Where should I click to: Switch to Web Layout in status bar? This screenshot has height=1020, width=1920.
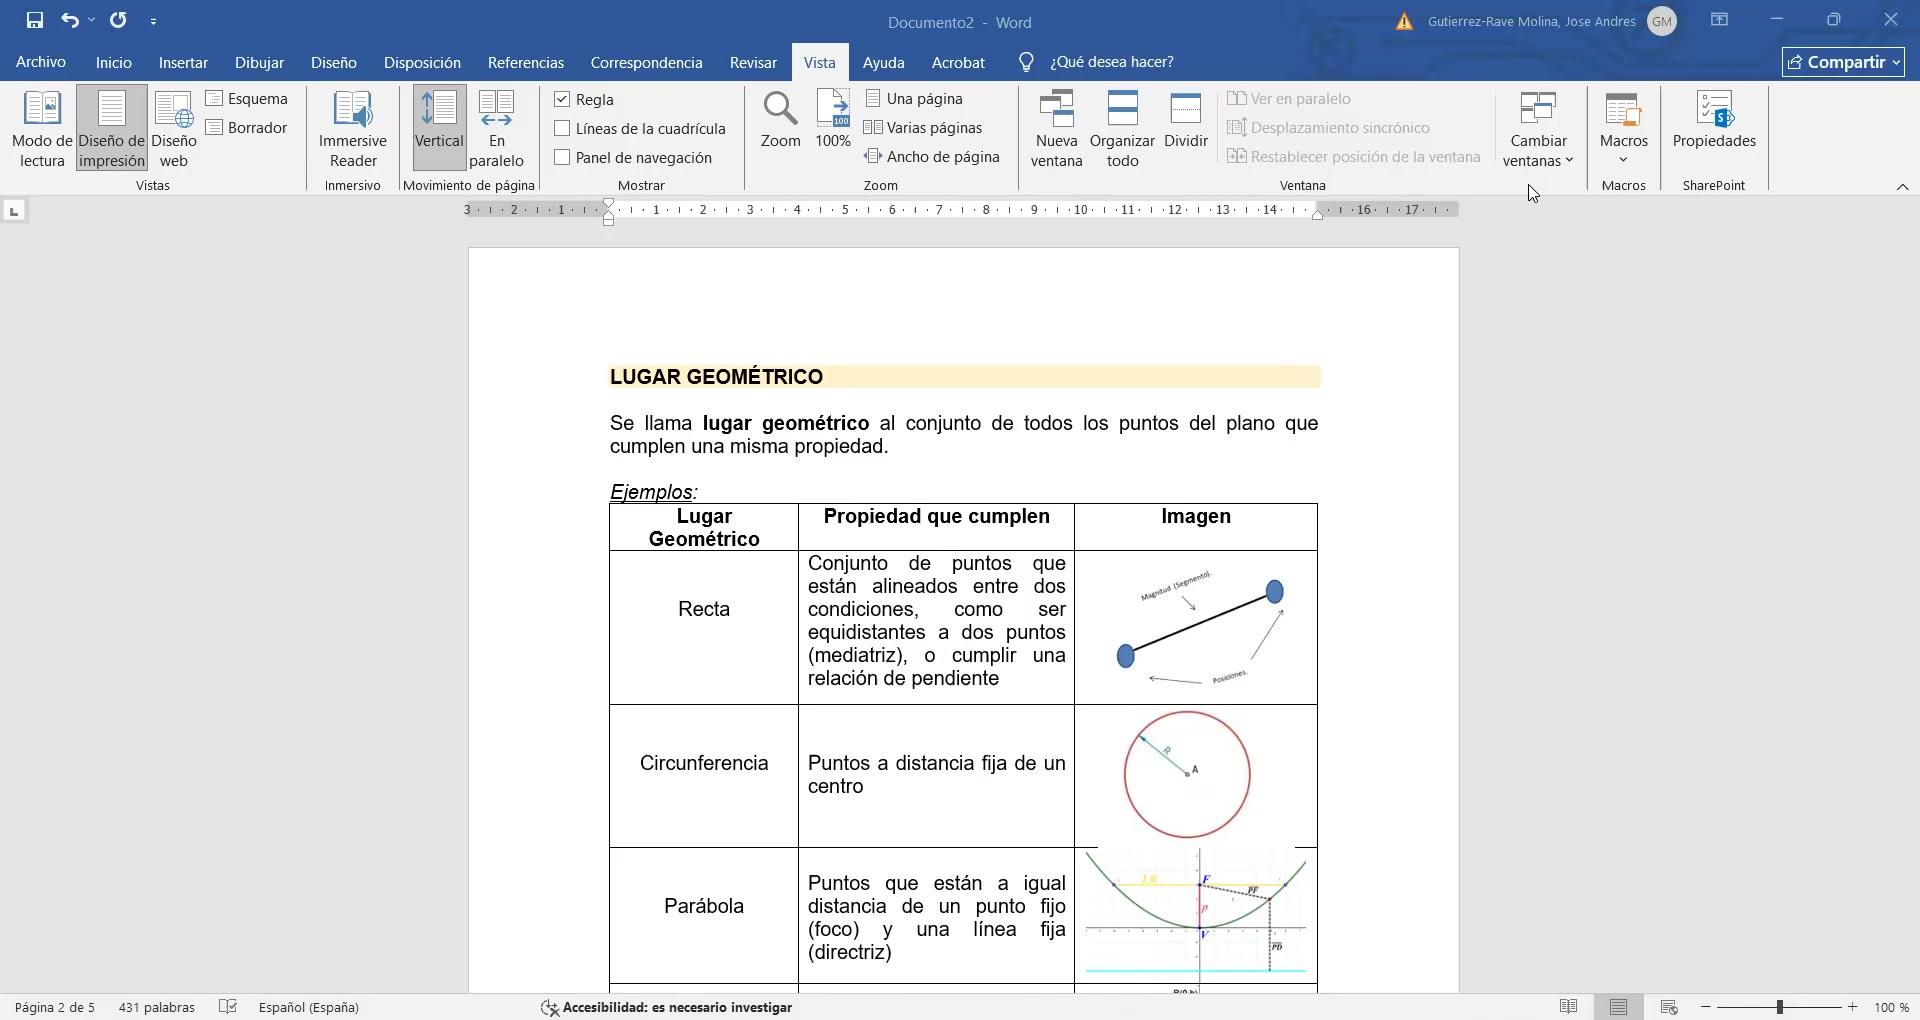(x=1668, y=1007)
